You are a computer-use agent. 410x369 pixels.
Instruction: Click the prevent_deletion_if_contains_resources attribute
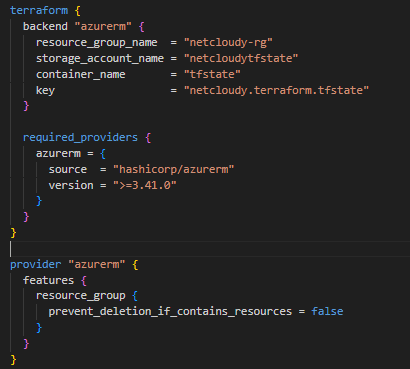point(170,312)
